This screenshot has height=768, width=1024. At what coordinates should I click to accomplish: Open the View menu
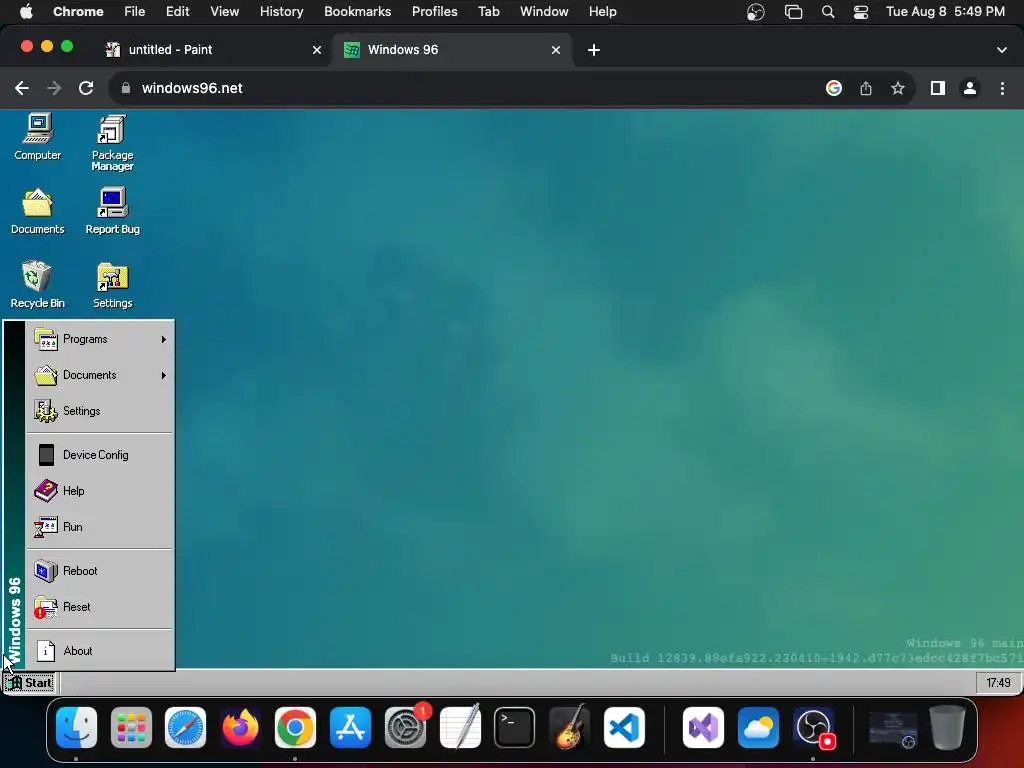[225, 12]
